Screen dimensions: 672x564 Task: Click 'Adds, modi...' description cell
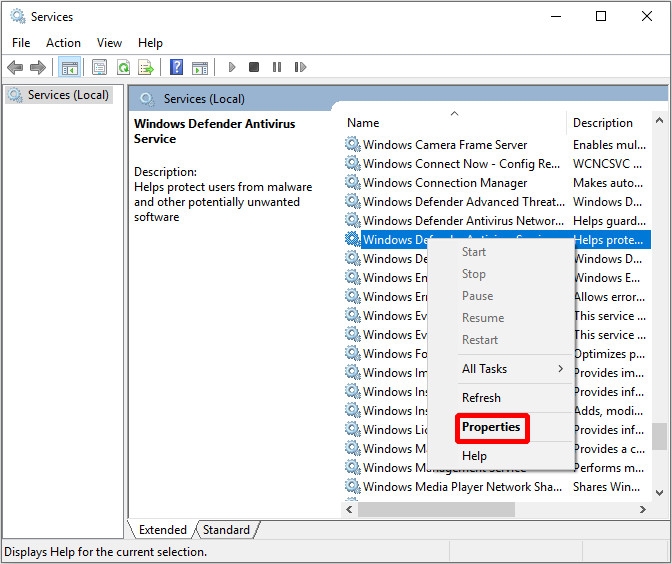609,411
